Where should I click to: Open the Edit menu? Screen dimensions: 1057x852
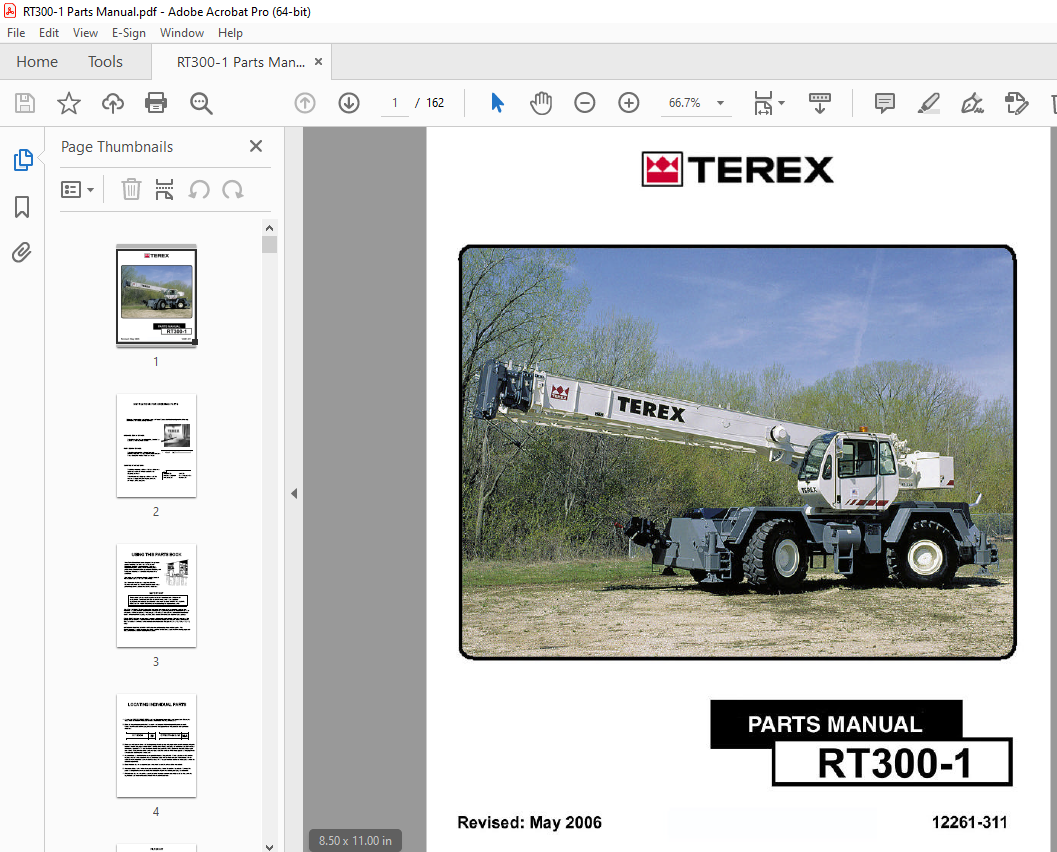tap(49, 32)
